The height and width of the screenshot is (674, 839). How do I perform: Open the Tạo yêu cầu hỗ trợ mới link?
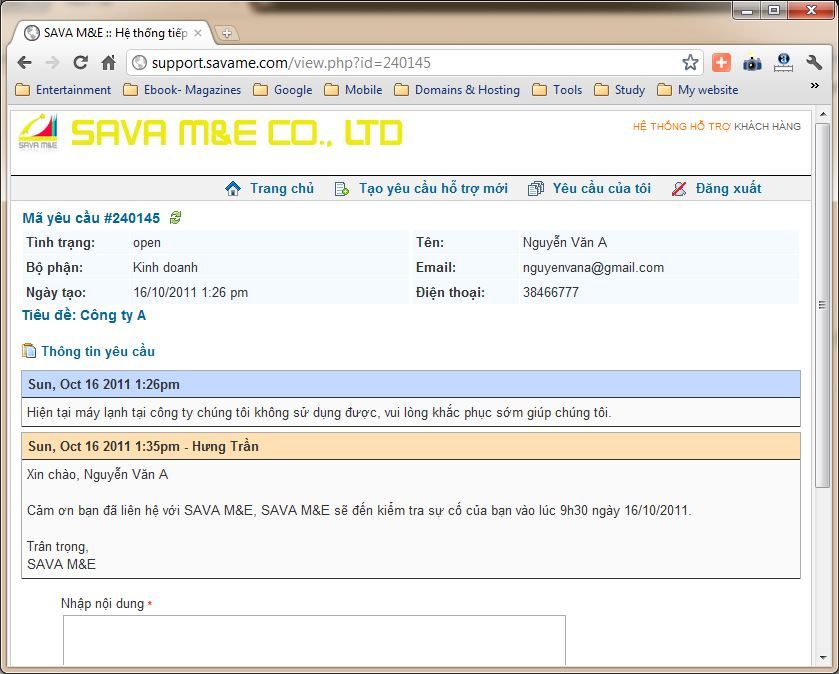[433, 188]
